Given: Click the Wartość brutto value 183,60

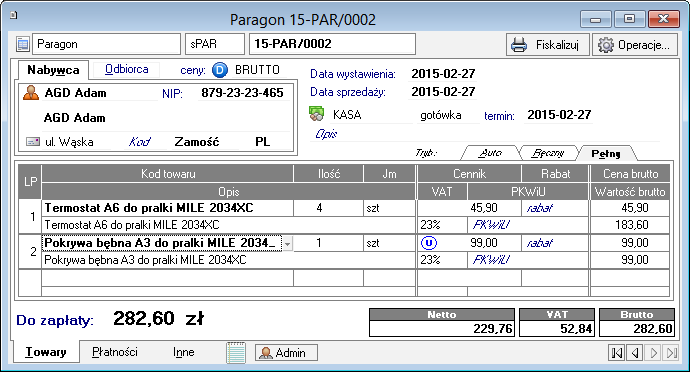Looking at the screenshot, I should tap(631, 225).
